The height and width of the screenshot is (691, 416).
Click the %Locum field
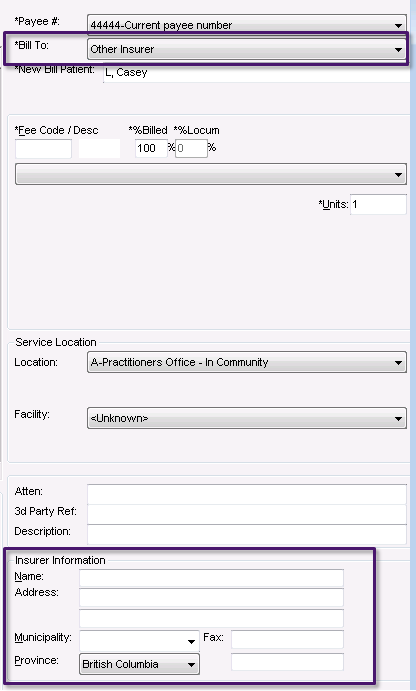click(x=191, y=149)
